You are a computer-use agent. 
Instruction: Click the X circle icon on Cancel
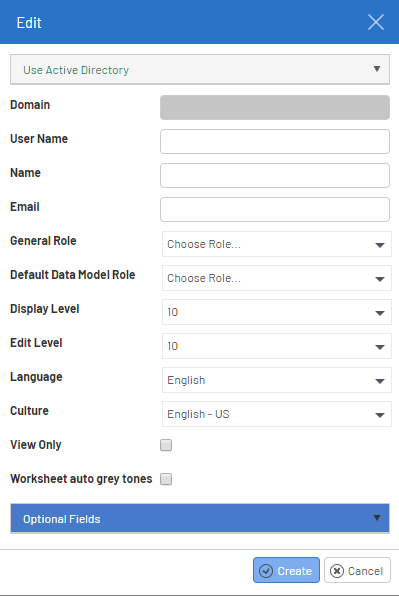[337, 571]
